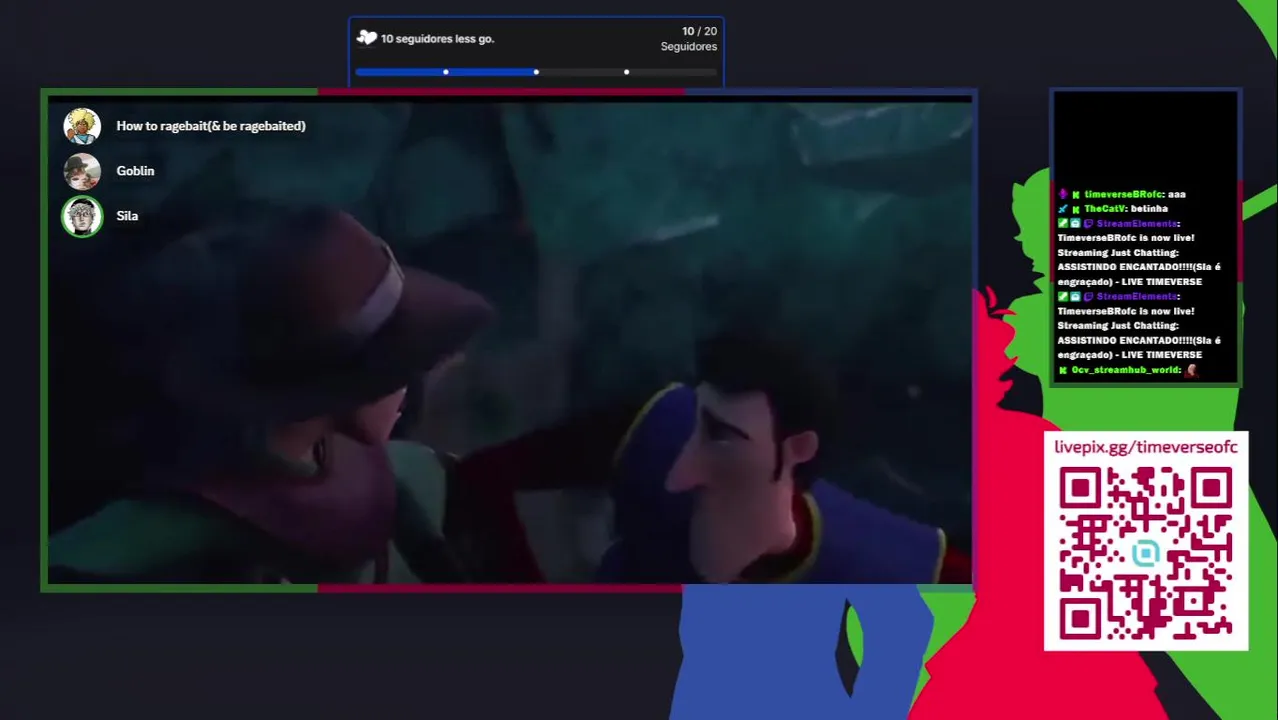1278x720 pixels.
Task: Click the sword moderator badge beside TheCatV
Action: (x=1063, y=209)
